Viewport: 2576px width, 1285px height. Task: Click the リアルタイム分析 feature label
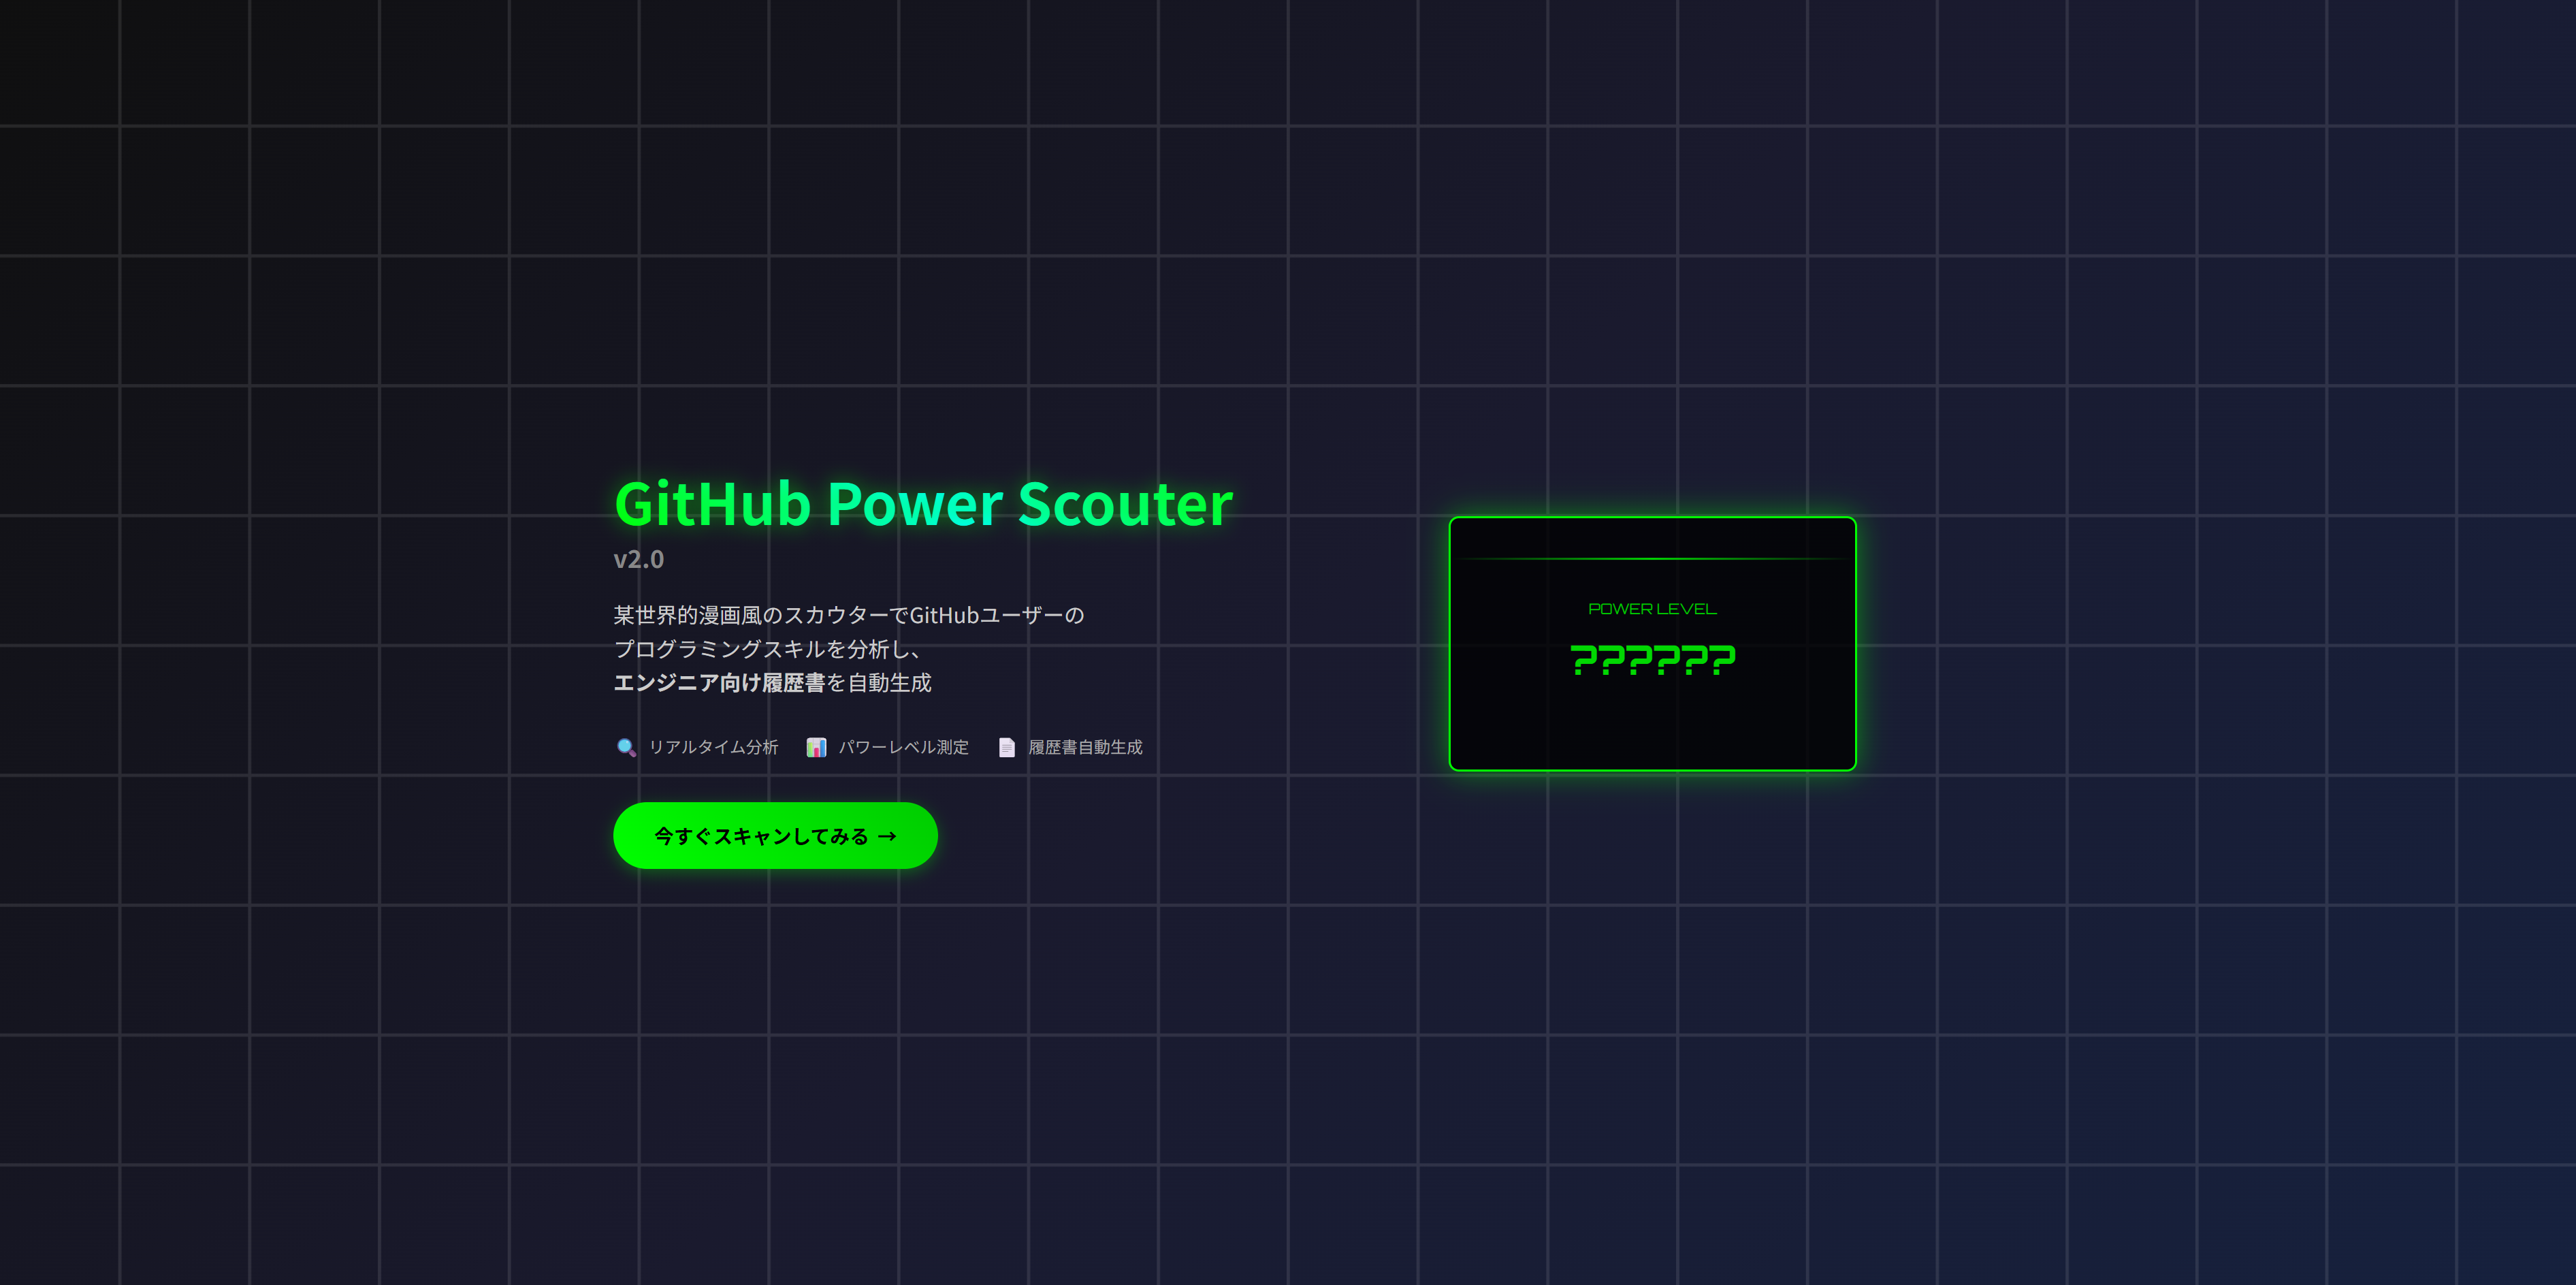(713, 747)
